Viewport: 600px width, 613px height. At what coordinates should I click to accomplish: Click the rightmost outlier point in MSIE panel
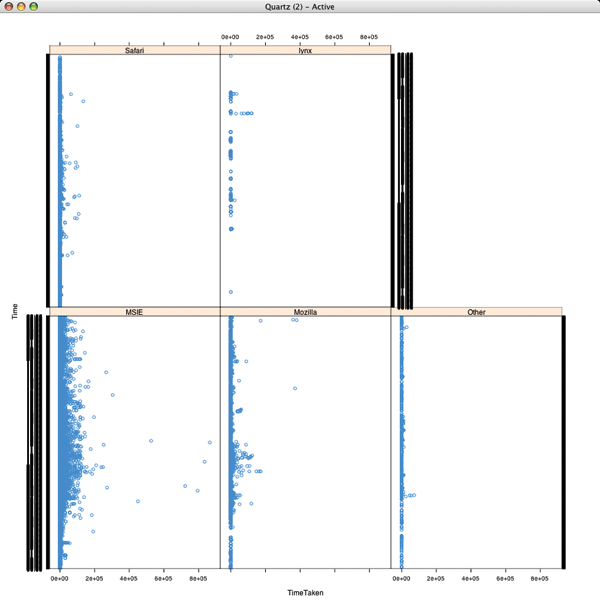pyautogui.click(x=210, y=442)
